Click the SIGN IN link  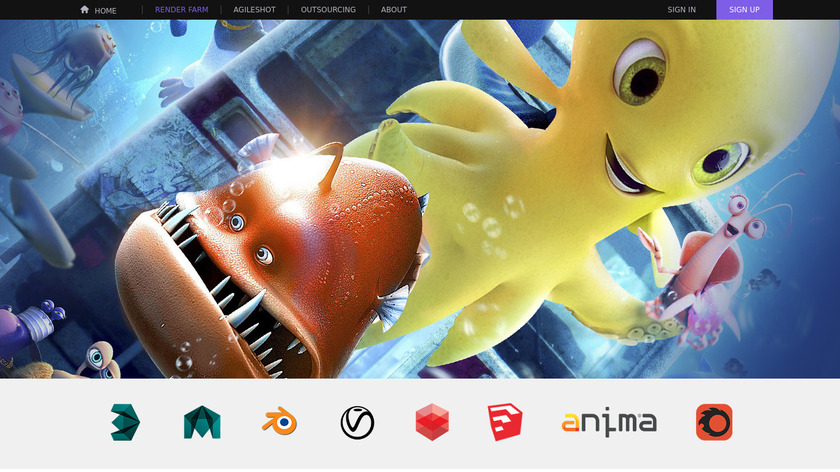(681, 10)
